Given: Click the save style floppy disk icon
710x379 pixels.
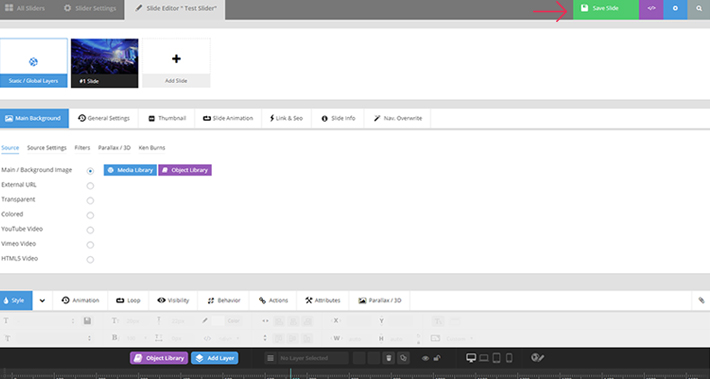Looking at the screenshot, I should (87, 321).
